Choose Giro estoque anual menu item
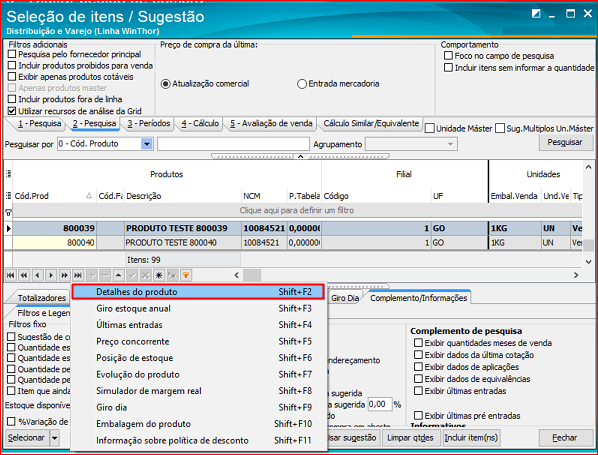598x455 pixels. (198, 308)
